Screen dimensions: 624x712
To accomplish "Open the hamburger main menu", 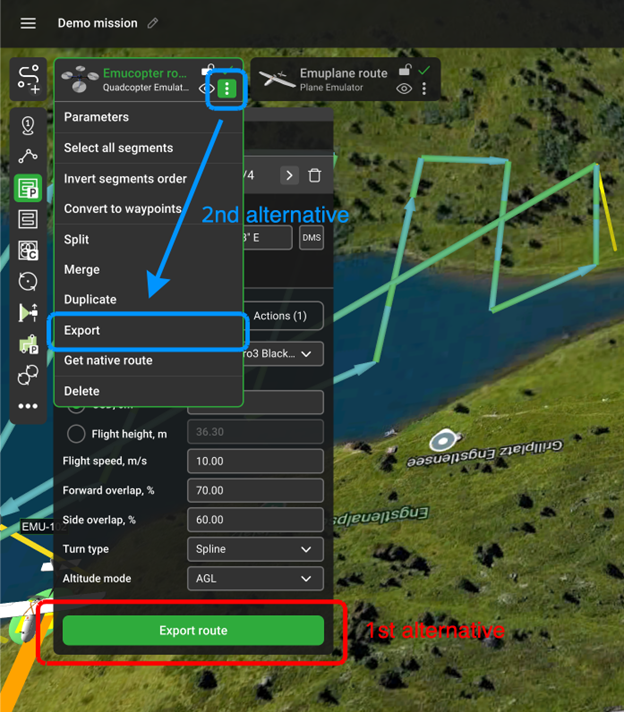I will pos(28,23).
